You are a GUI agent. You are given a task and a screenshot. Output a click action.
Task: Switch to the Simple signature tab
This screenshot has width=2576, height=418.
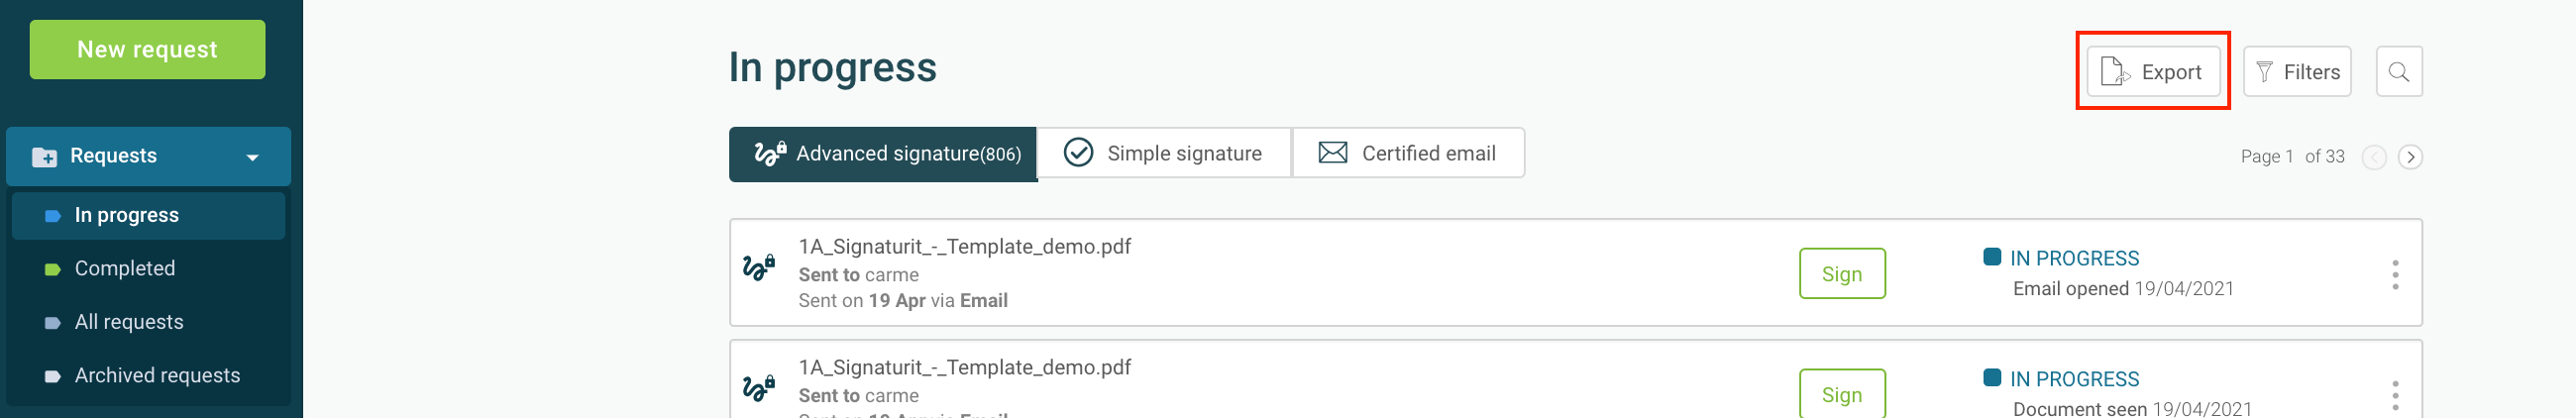tap(1164, 153)
